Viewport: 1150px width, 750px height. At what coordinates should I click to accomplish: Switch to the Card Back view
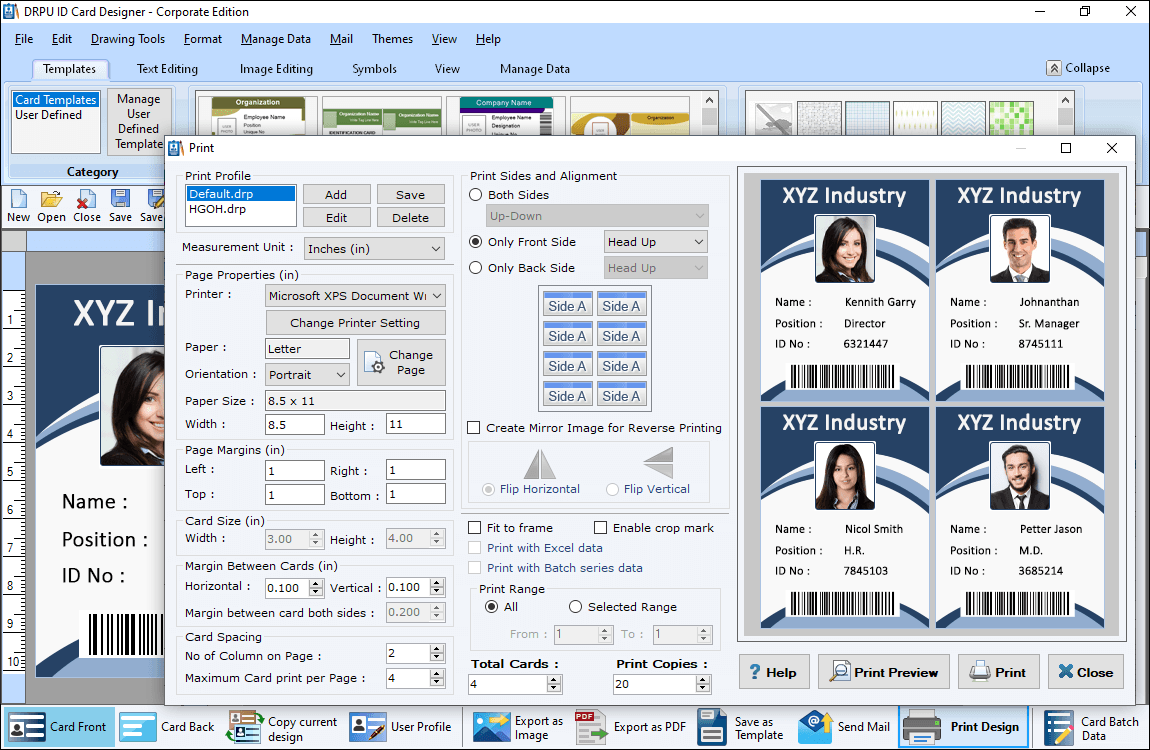(x=167, y=727)
